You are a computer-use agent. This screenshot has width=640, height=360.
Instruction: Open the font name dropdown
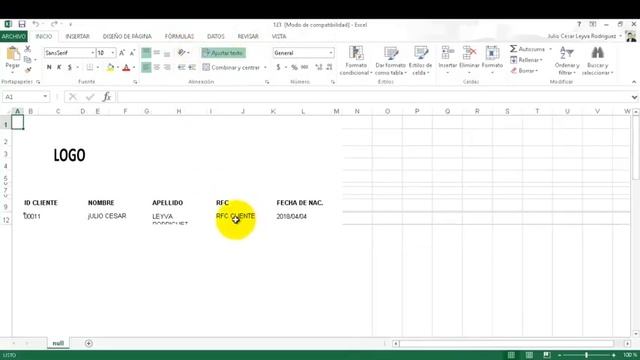[93, 53]
